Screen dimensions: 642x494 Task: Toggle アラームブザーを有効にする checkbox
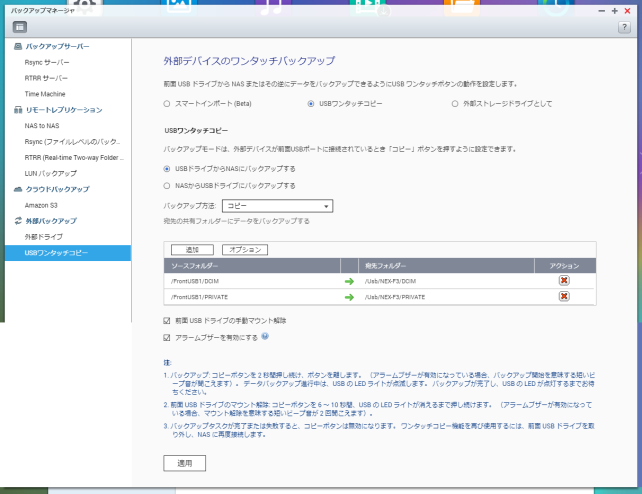point(167,338)
